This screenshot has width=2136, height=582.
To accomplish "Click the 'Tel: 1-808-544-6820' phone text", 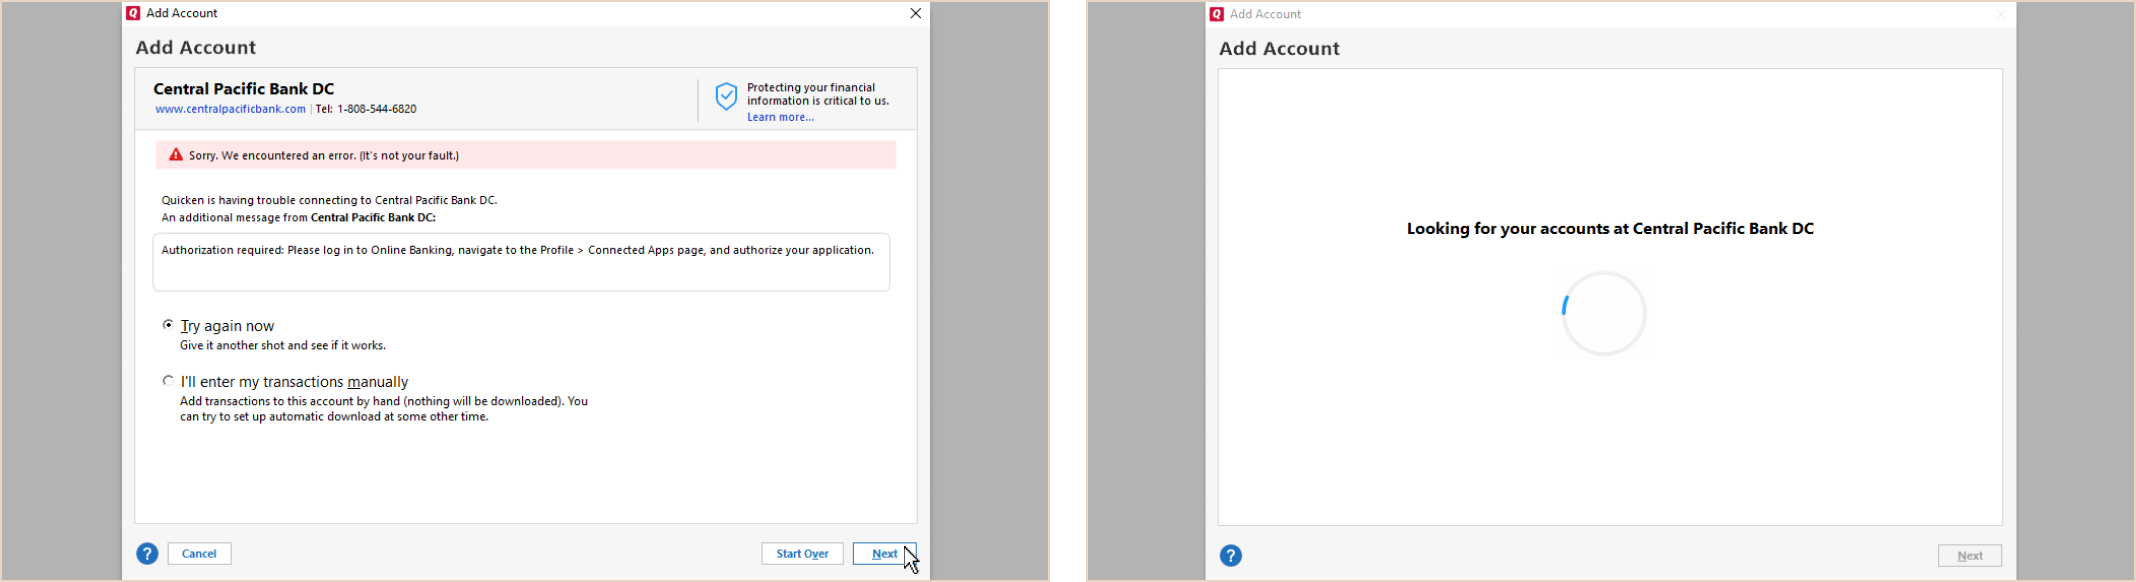I will 366,109.
